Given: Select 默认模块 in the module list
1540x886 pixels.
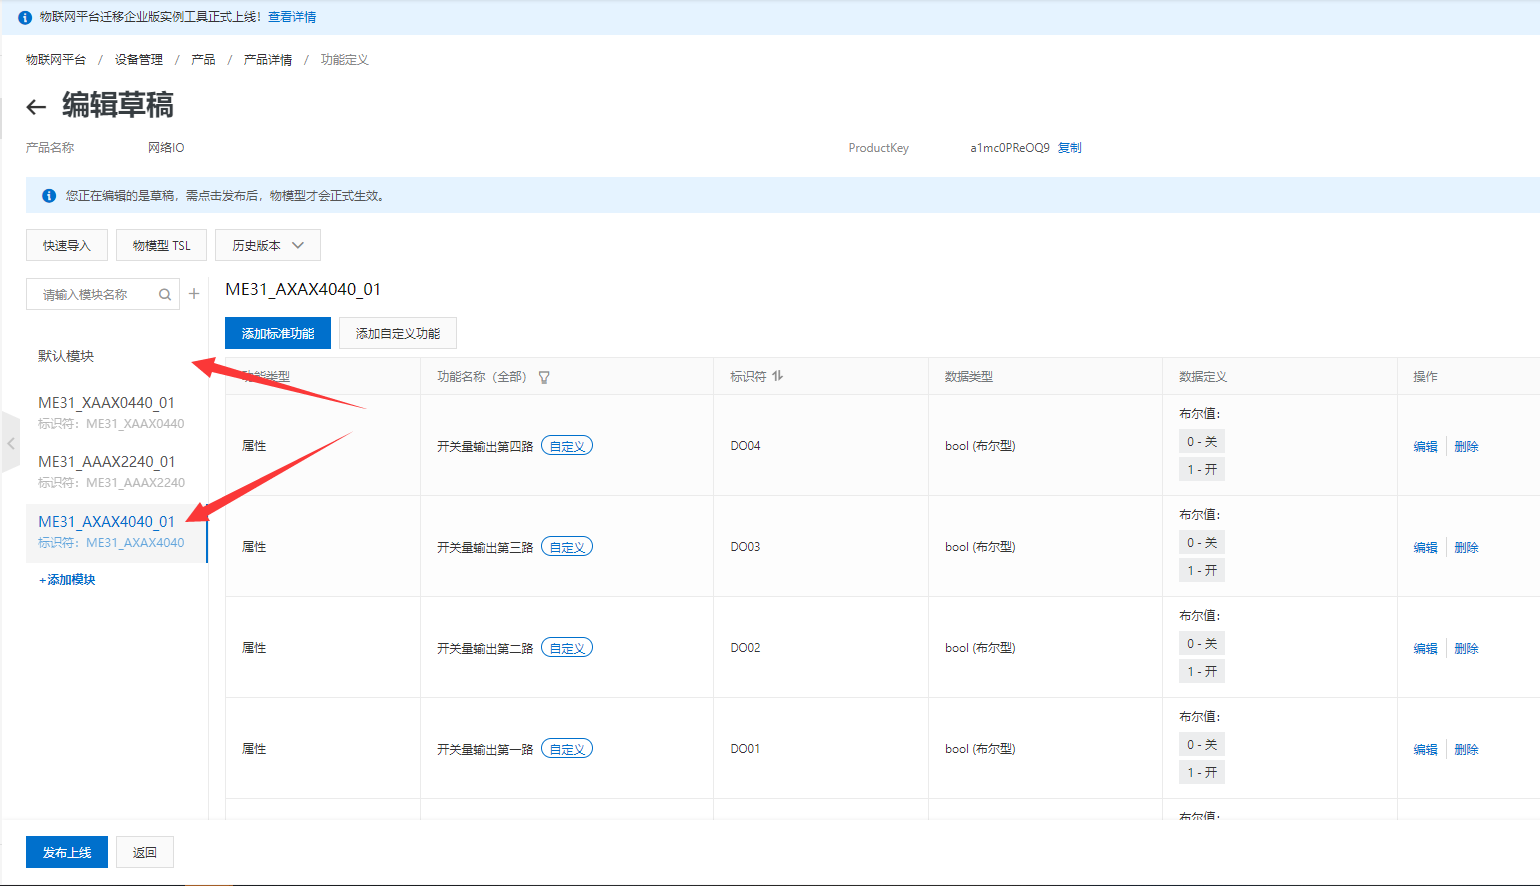Looking at the screenshot, I should 66,356.
